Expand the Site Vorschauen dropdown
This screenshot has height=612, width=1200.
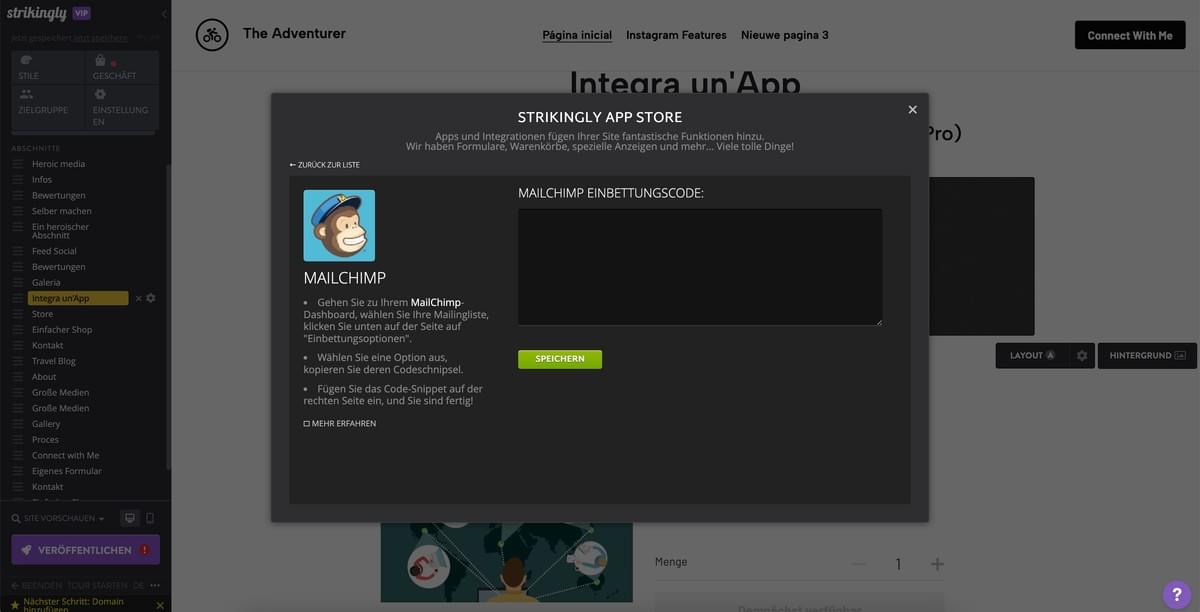pyautogui.click(x=64, y=518)
